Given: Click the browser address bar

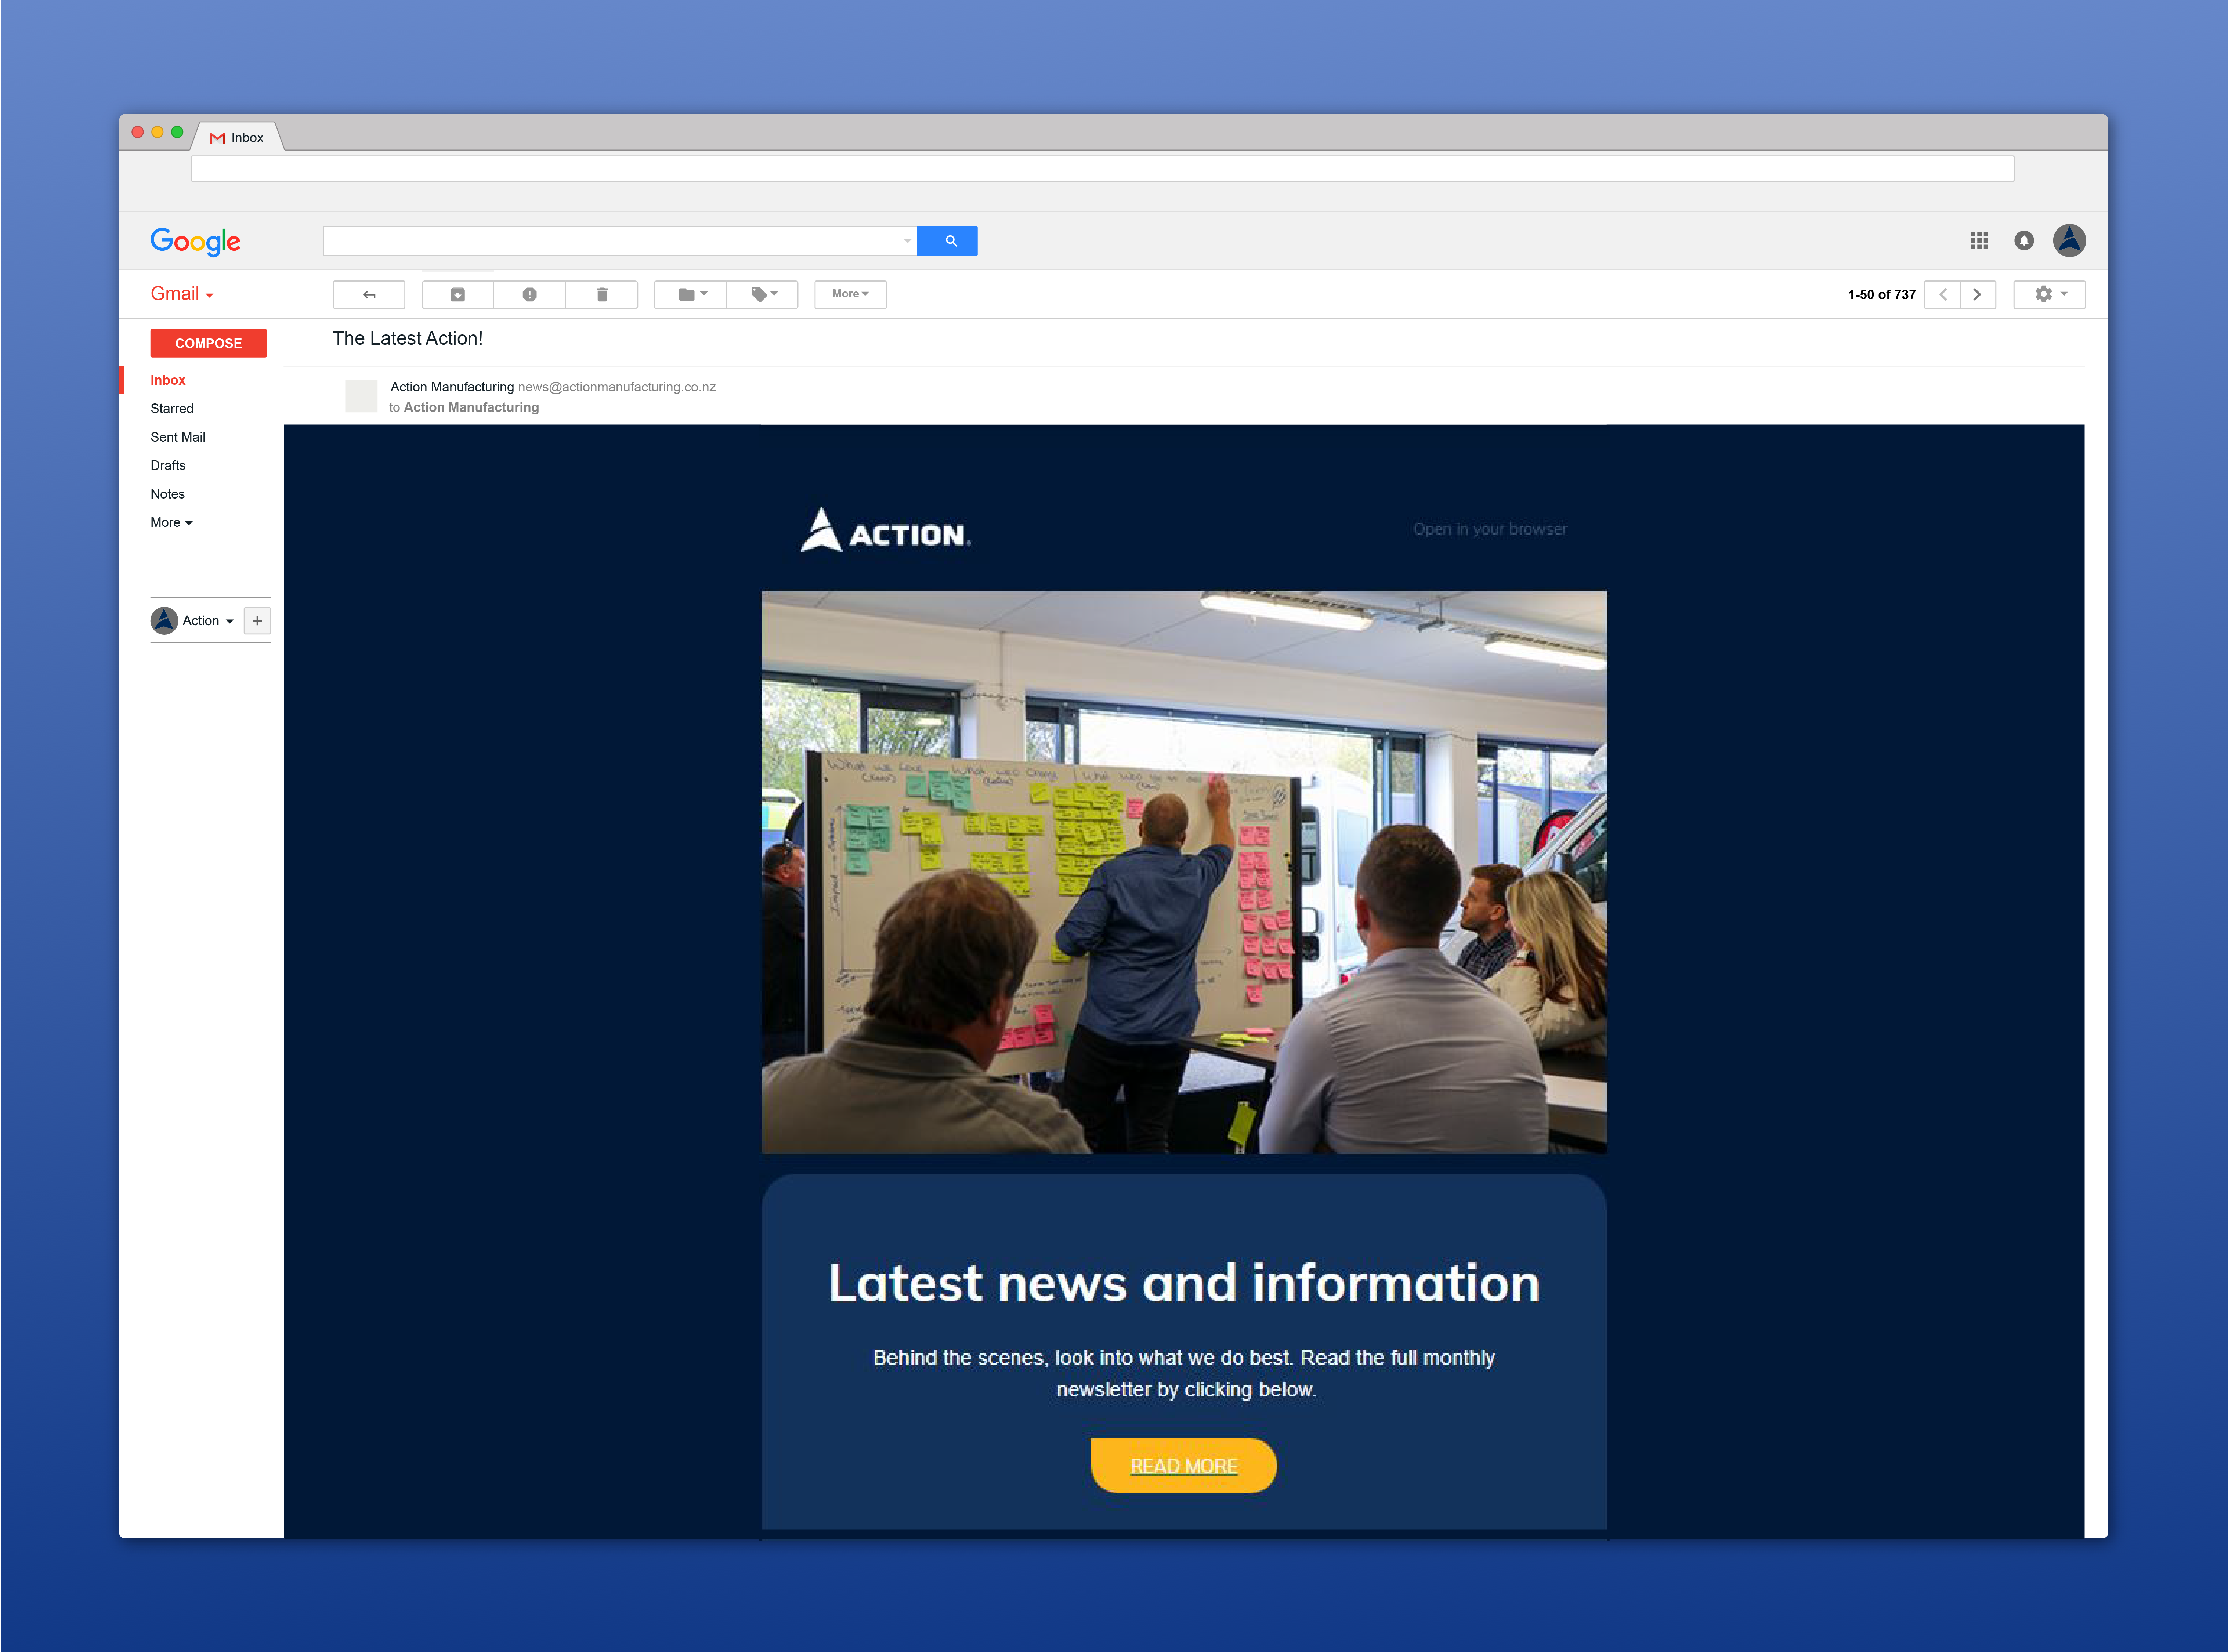Looking at the screenshot, I should [x=1102, y=168].
